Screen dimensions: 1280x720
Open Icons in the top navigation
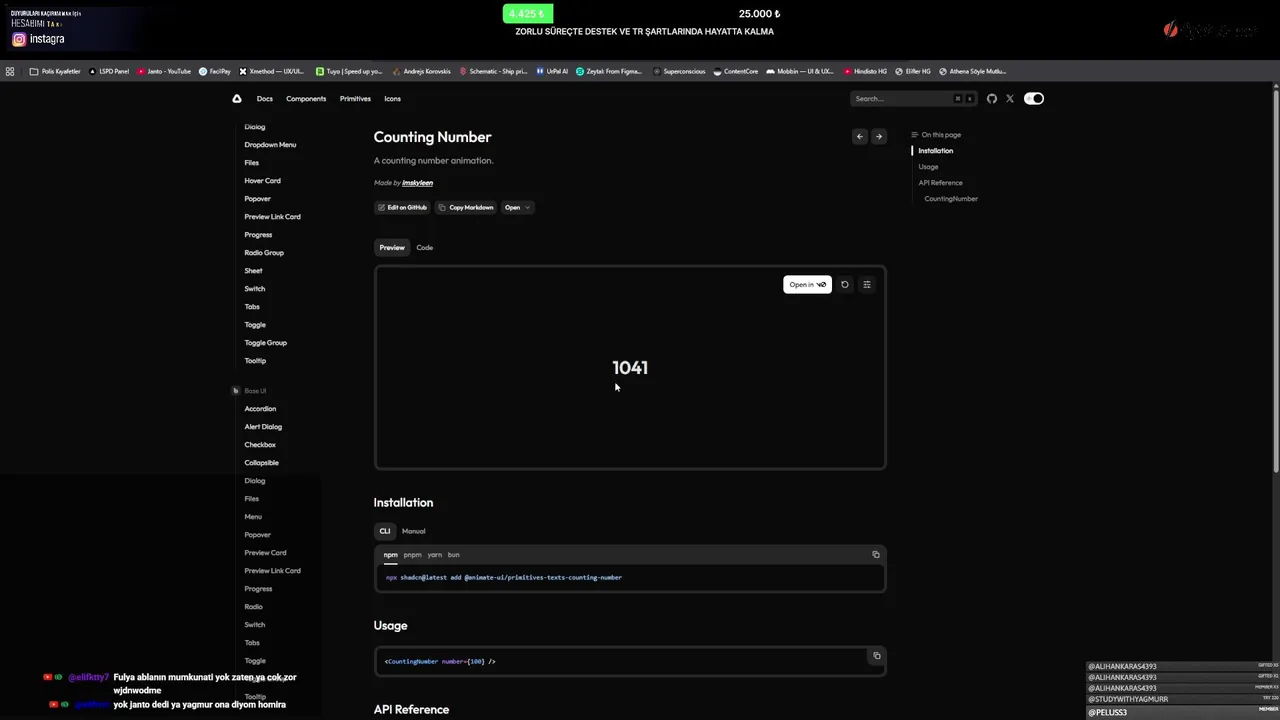click(392, 98)
